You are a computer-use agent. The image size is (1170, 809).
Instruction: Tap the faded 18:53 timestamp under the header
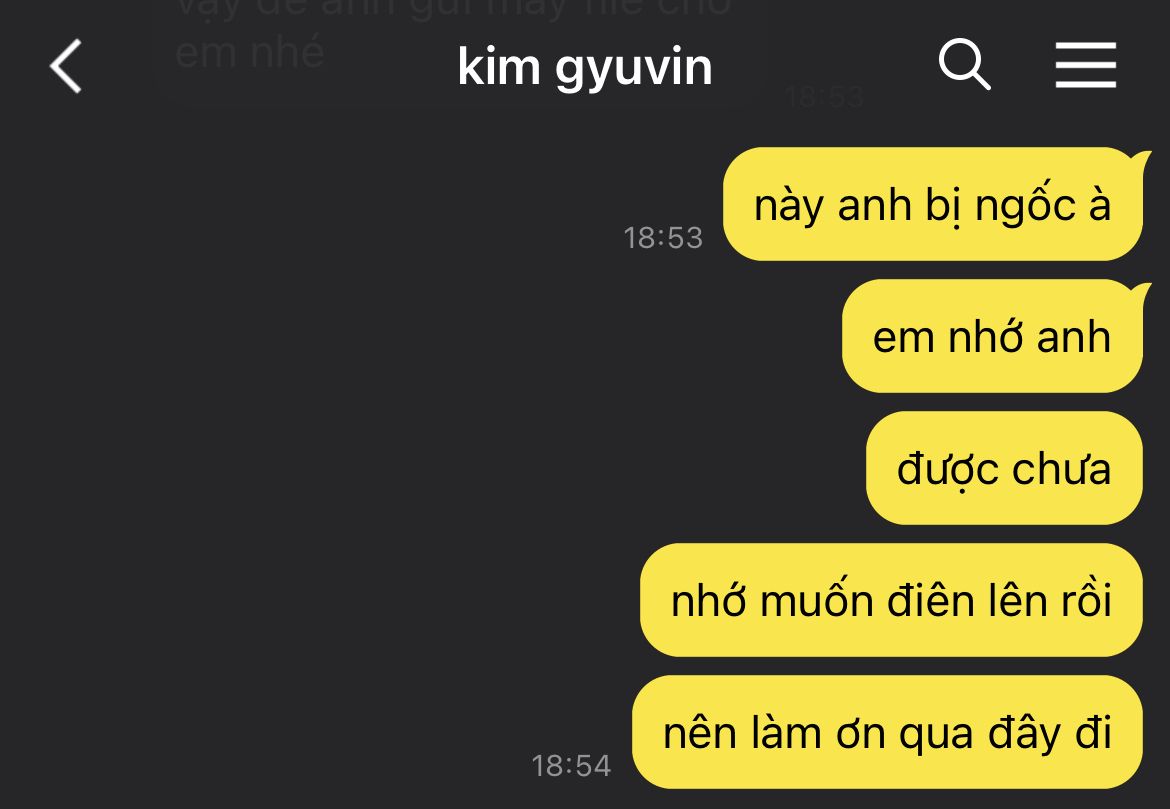(x=825, y=97)
